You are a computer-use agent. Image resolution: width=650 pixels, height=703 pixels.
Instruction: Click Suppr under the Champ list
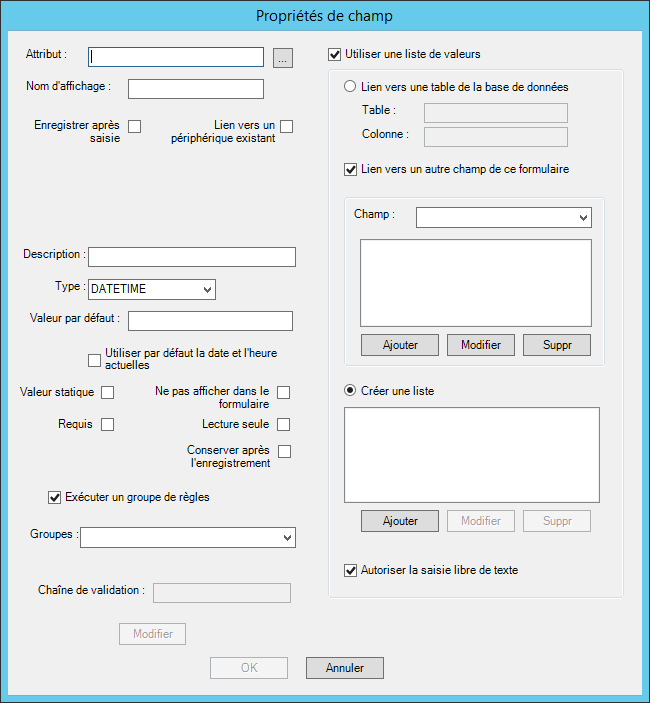(557, 345)
